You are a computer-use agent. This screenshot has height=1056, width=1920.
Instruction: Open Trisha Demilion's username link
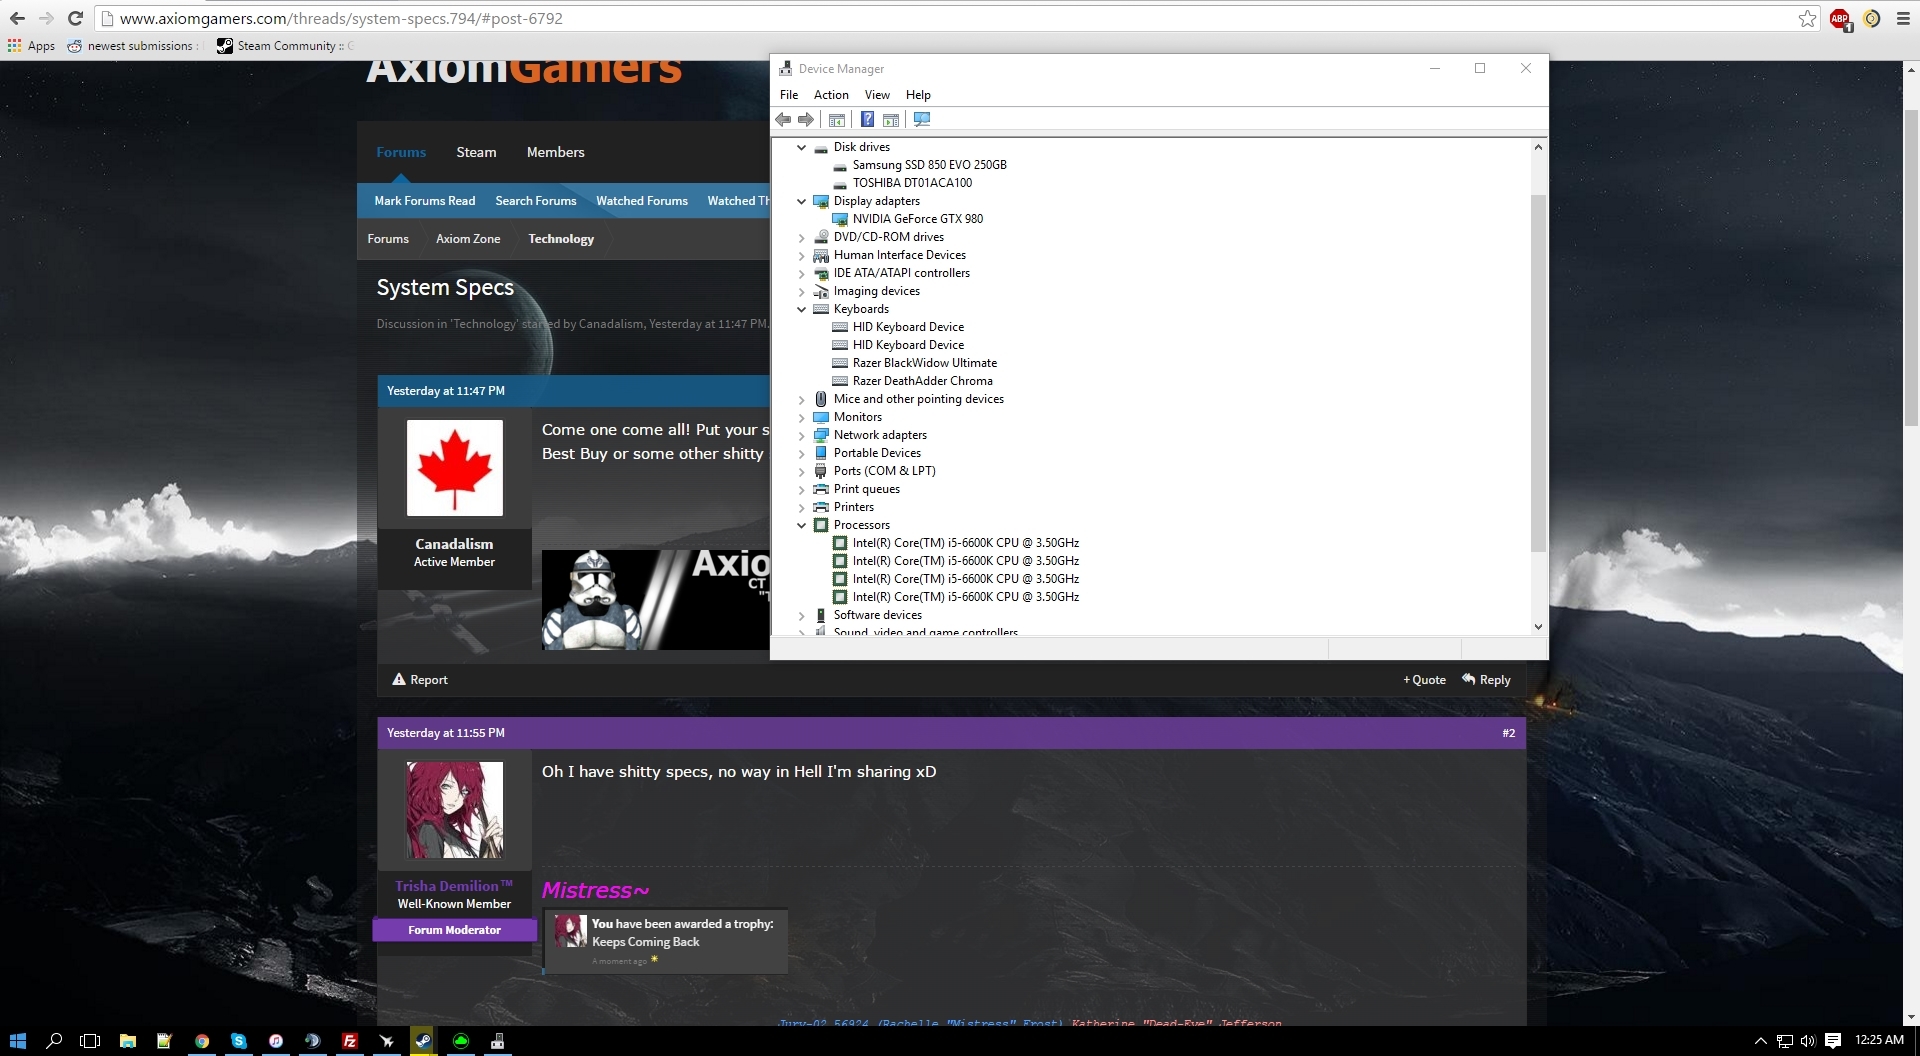[453, 886]
